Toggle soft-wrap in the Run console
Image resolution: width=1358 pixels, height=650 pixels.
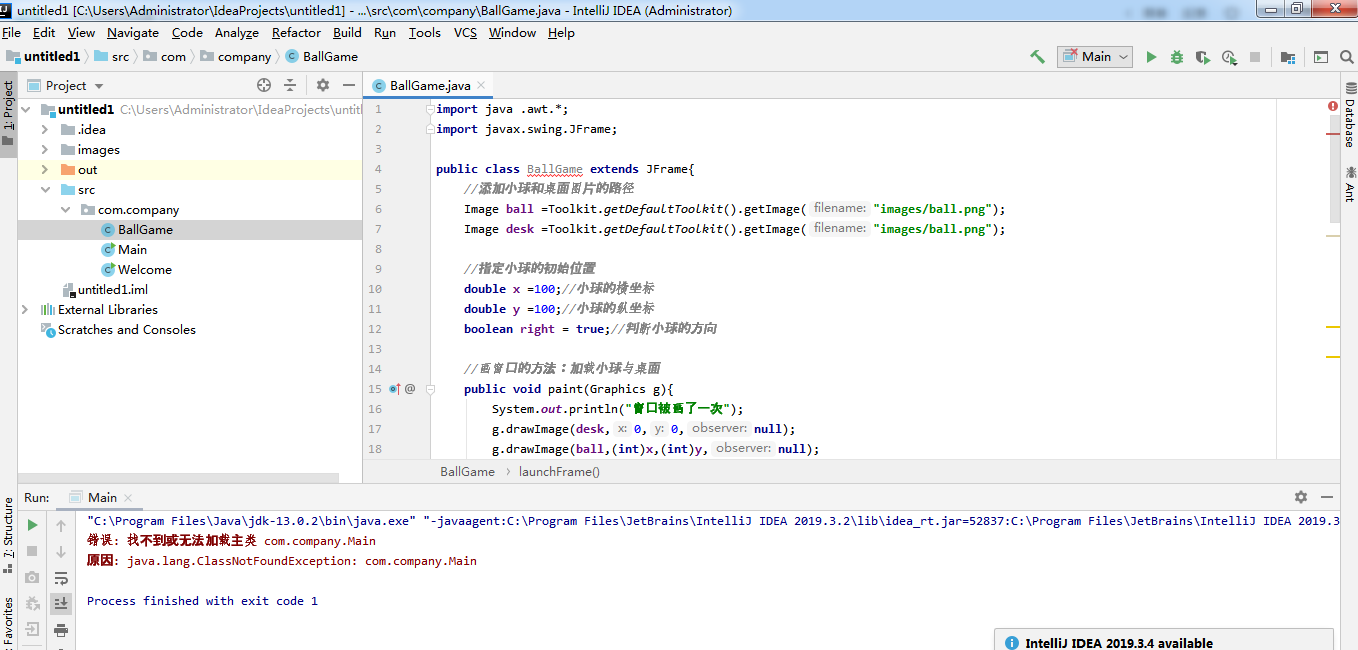[x=61, y=577]
